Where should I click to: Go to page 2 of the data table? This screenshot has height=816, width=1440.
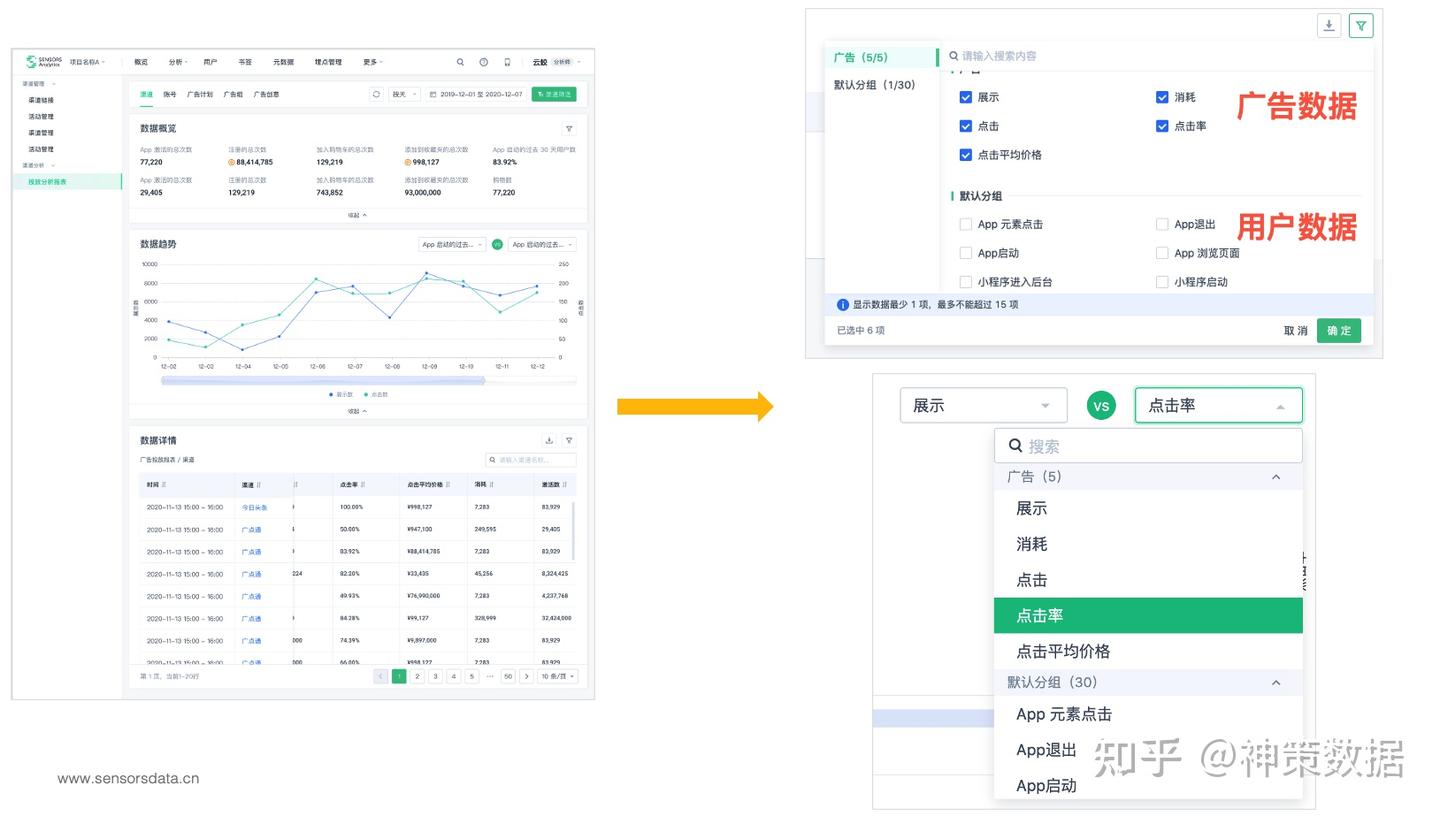pyautogui.click(x=417, y=676)
